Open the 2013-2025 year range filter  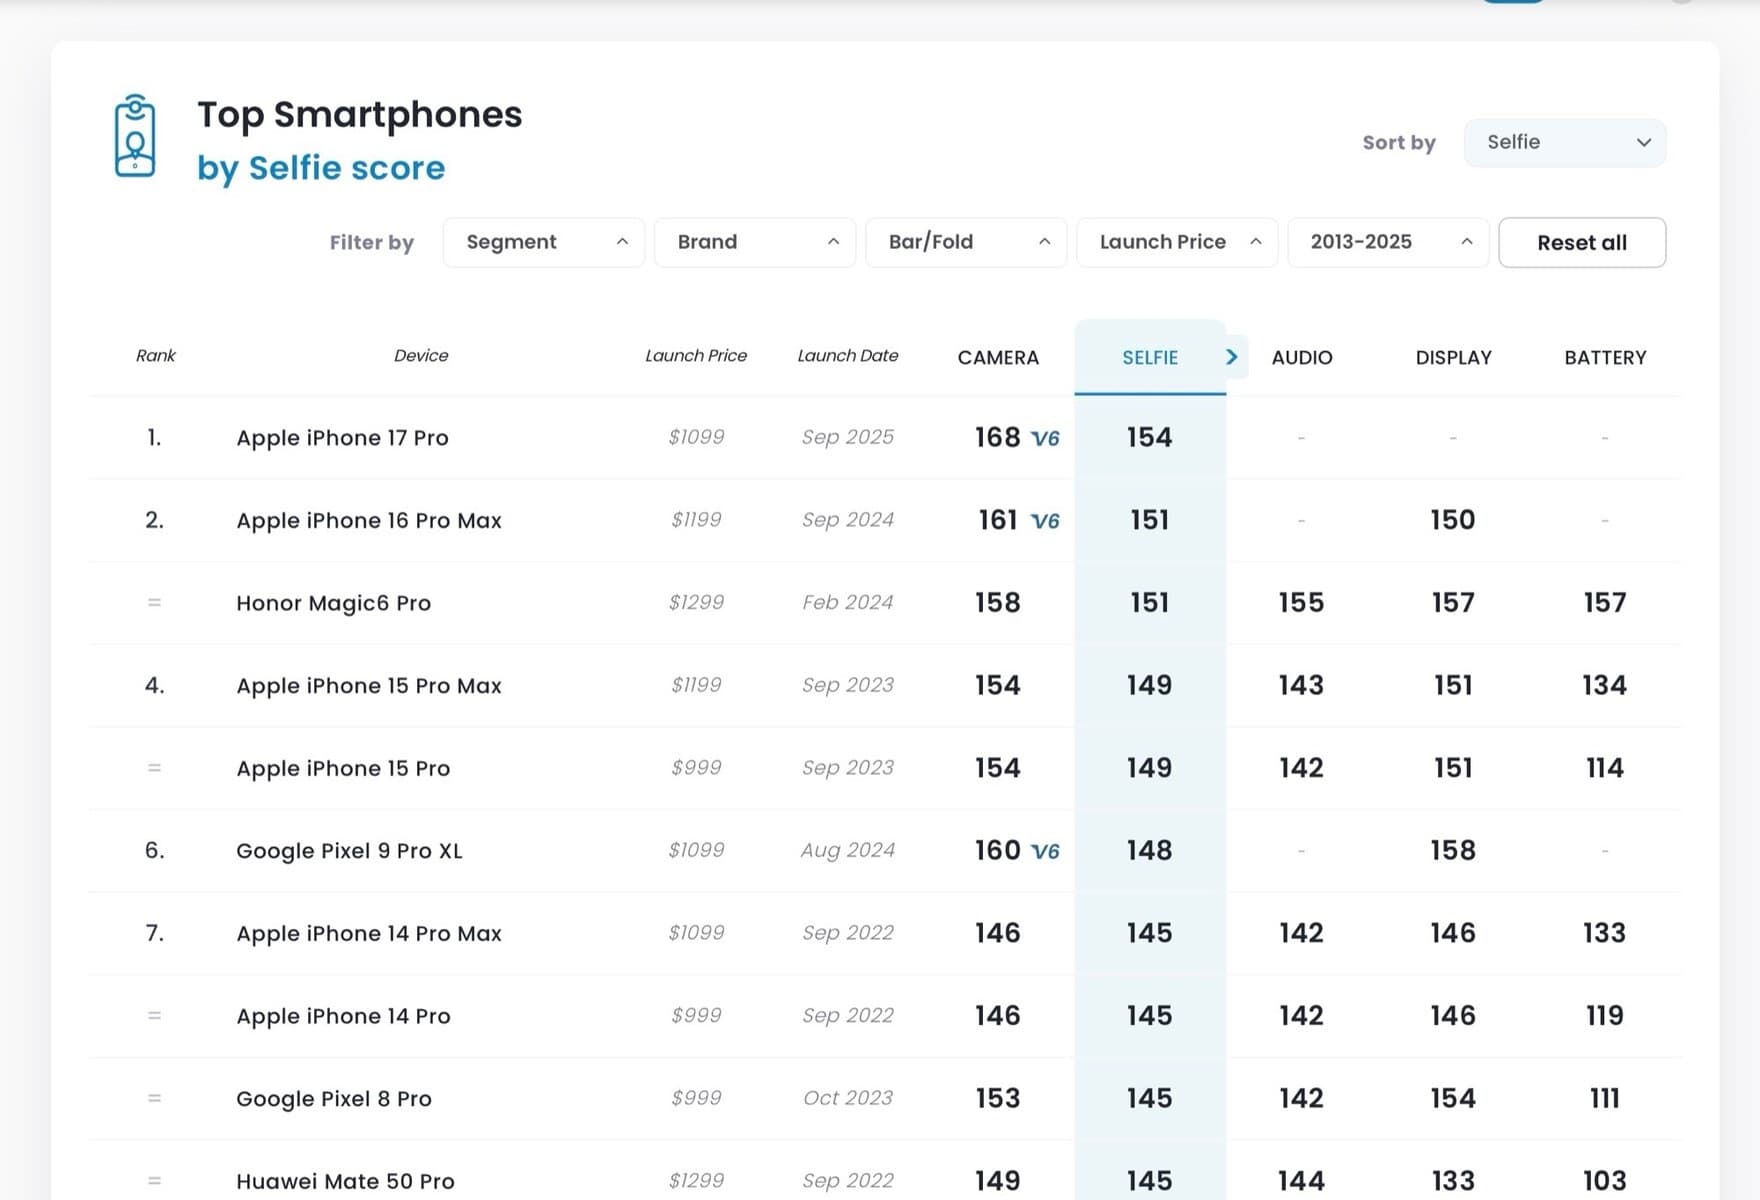point(1388,242)
